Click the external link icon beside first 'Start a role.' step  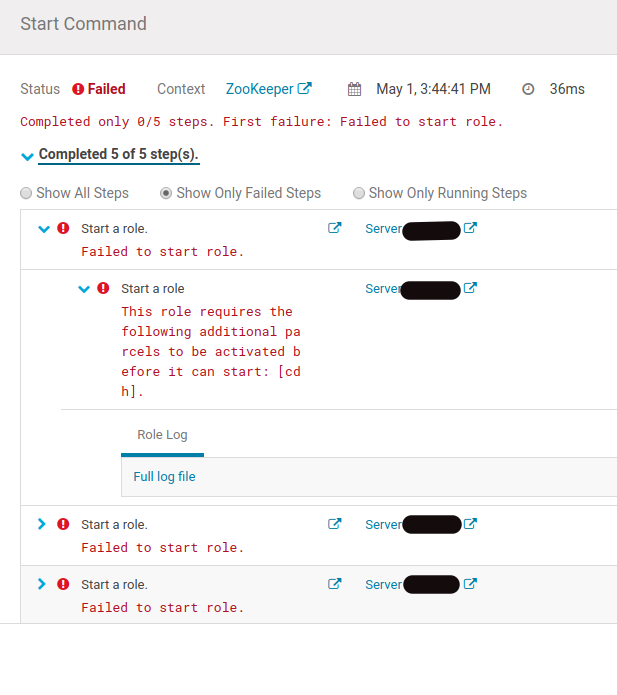335,228
